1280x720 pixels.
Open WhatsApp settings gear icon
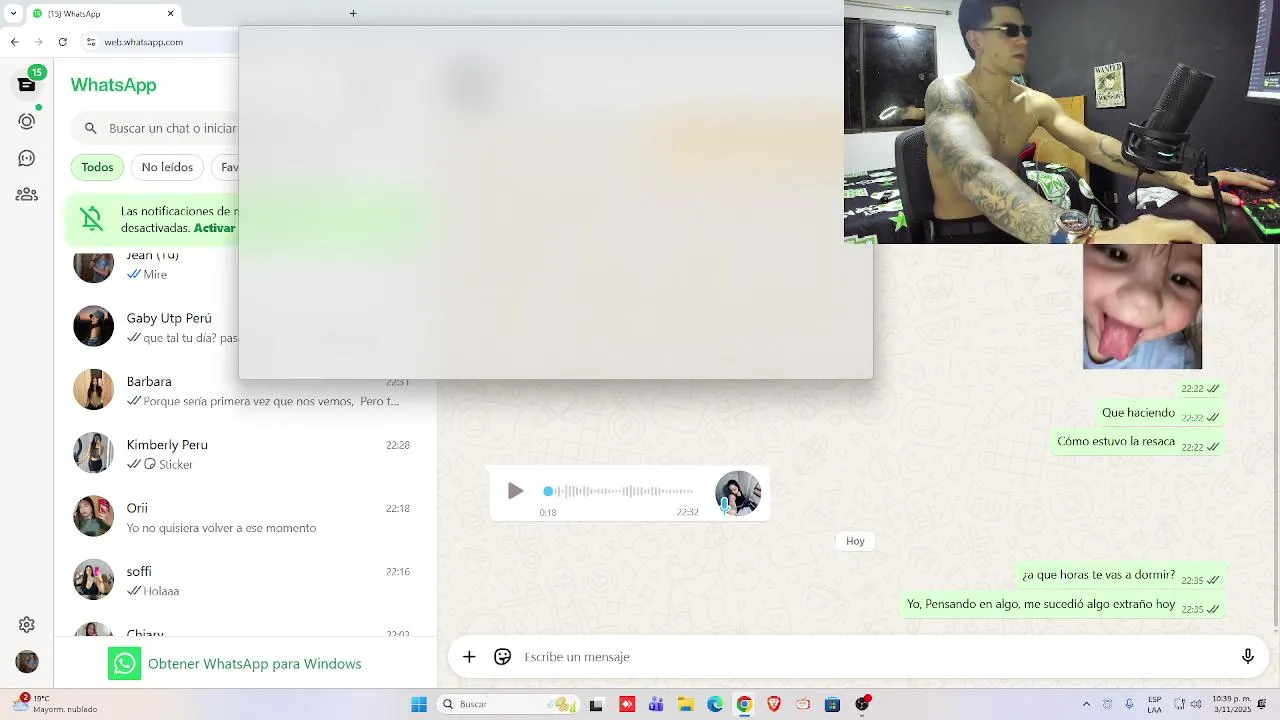point(27,625)
